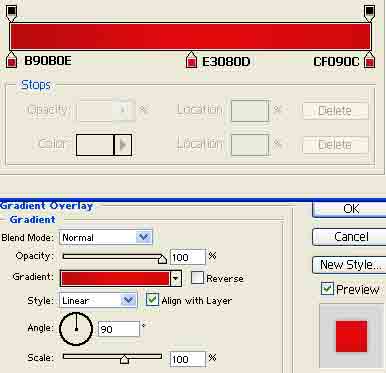This screenshot has width=386, height=373.
Task: Select the left opacity stop above gradient bar
Action: point(12,12)
